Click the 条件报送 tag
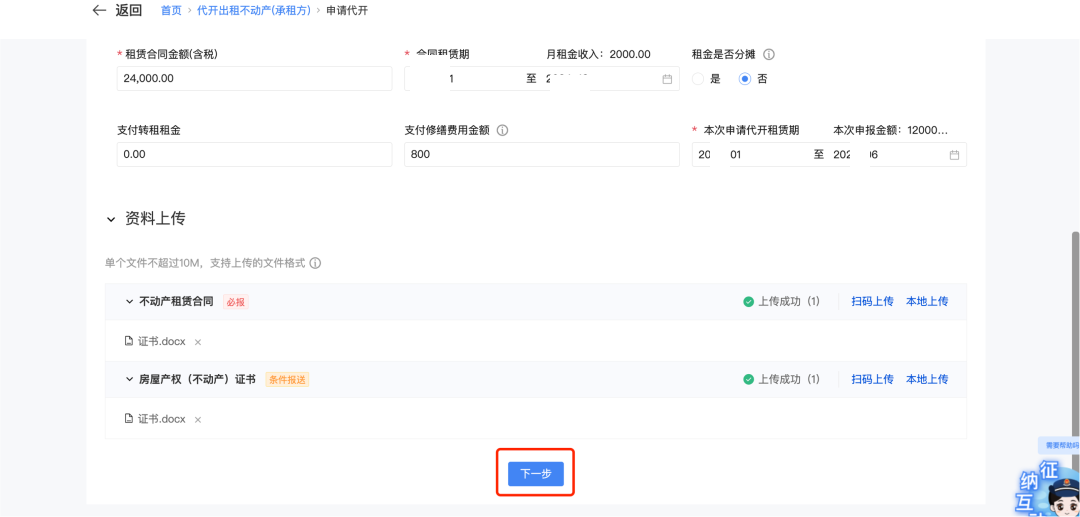 287,379
